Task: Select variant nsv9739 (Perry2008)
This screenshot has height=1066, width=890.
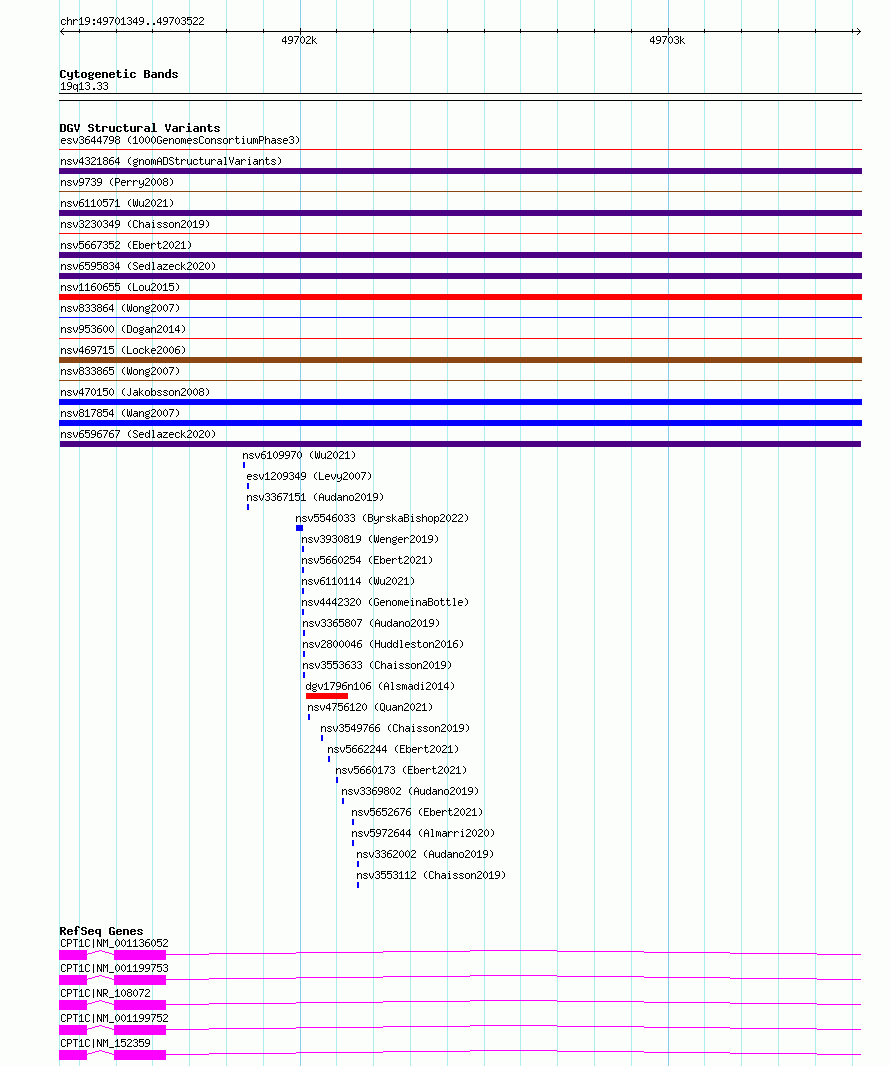Action: tap(117, 182)
